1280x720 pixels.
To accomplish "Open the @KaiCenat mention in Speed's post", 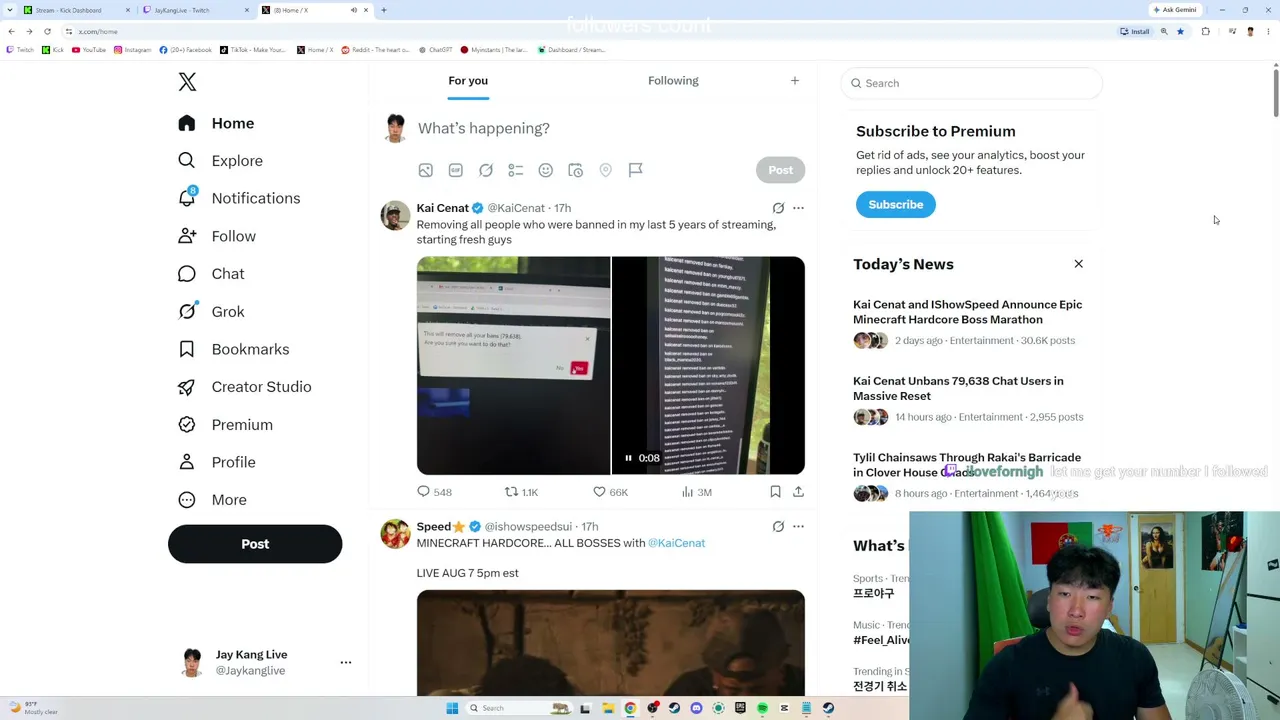I will pos(677,543).
